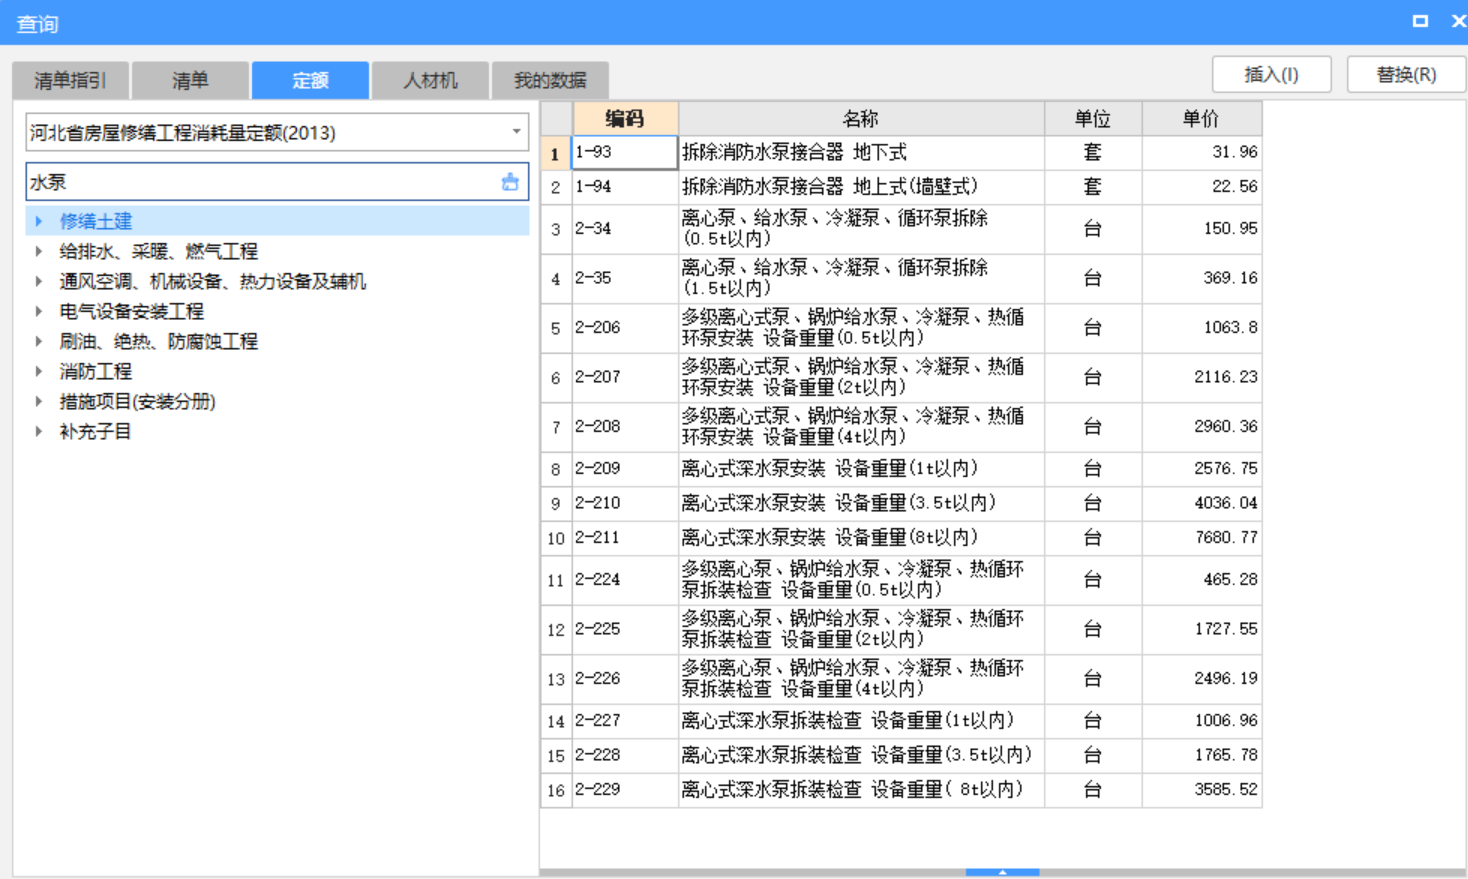Click price cell 7680.77

1201,538
